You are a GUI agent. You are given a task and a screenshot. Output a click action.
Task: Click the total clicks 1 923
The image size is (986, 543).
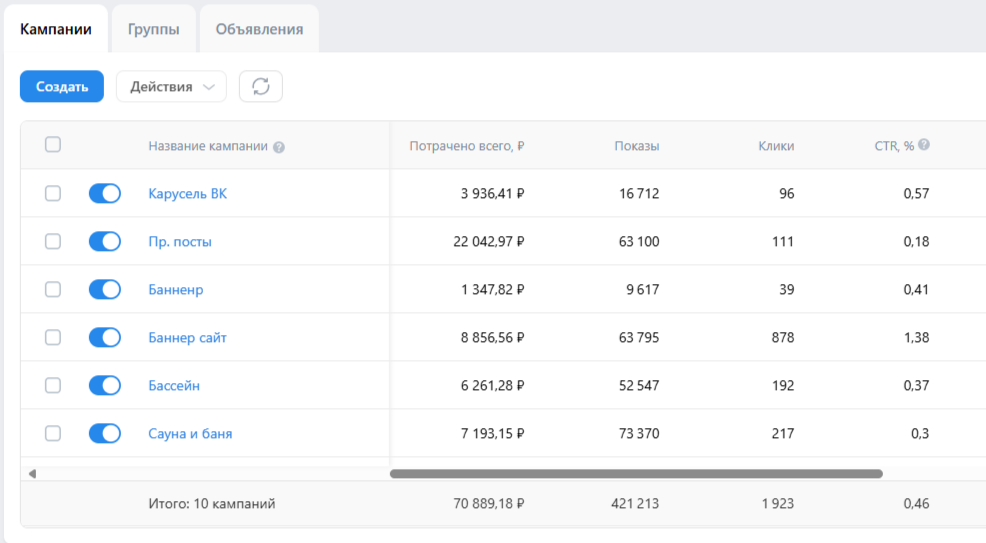coord(778,503)
